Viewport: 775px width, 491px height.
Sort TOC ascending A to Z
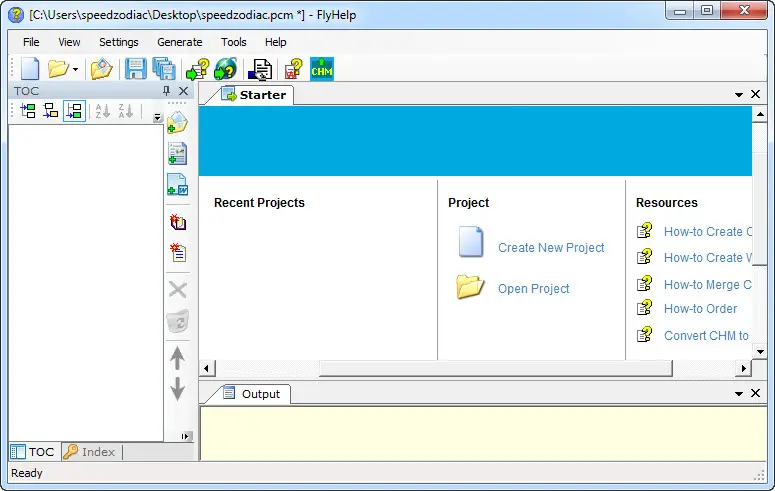pos(102,111)
